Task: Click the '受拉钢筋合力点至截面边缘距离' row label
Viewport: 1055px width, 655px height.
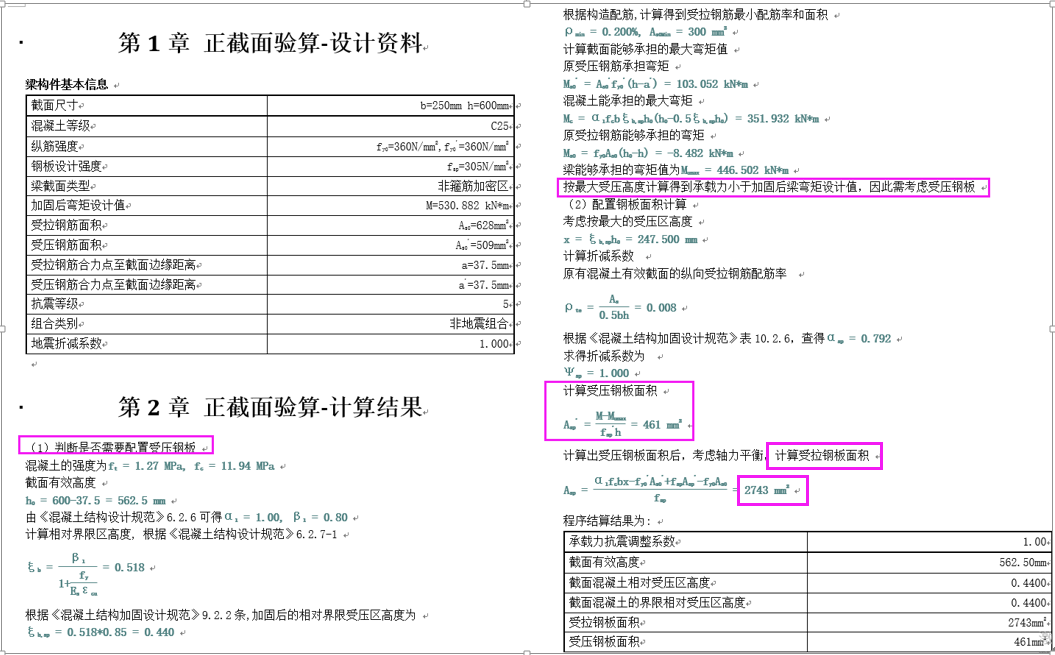Action: click(x=113, y=265)
